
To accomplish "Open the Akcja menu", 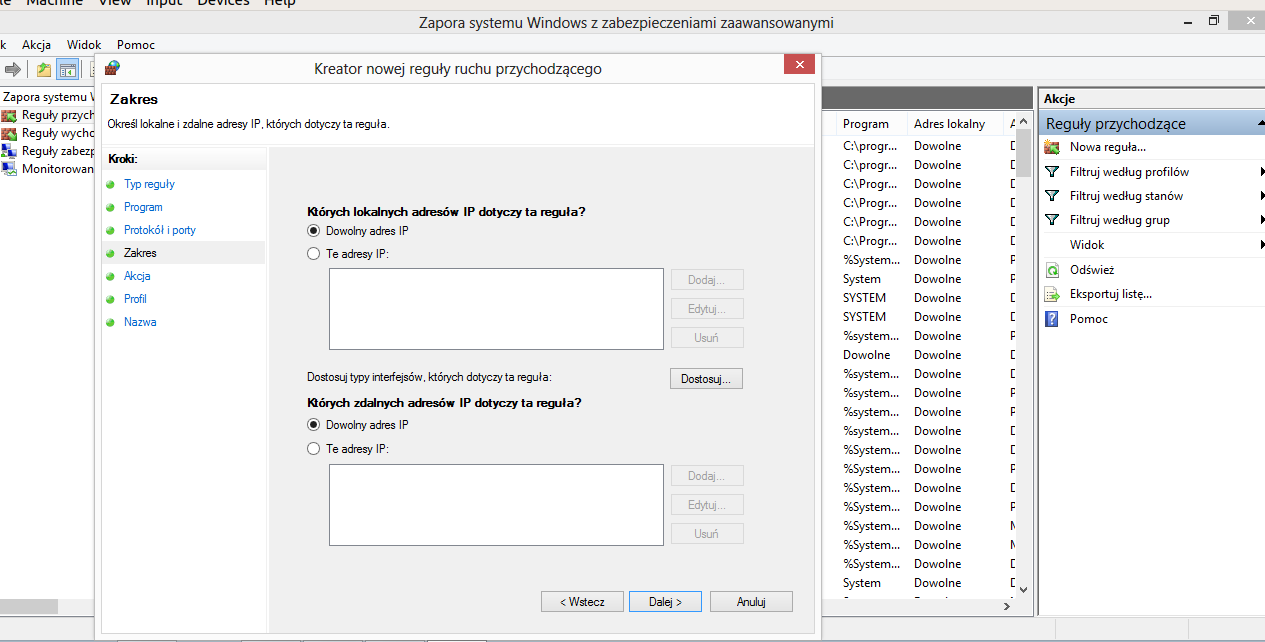I will point(36,45).
